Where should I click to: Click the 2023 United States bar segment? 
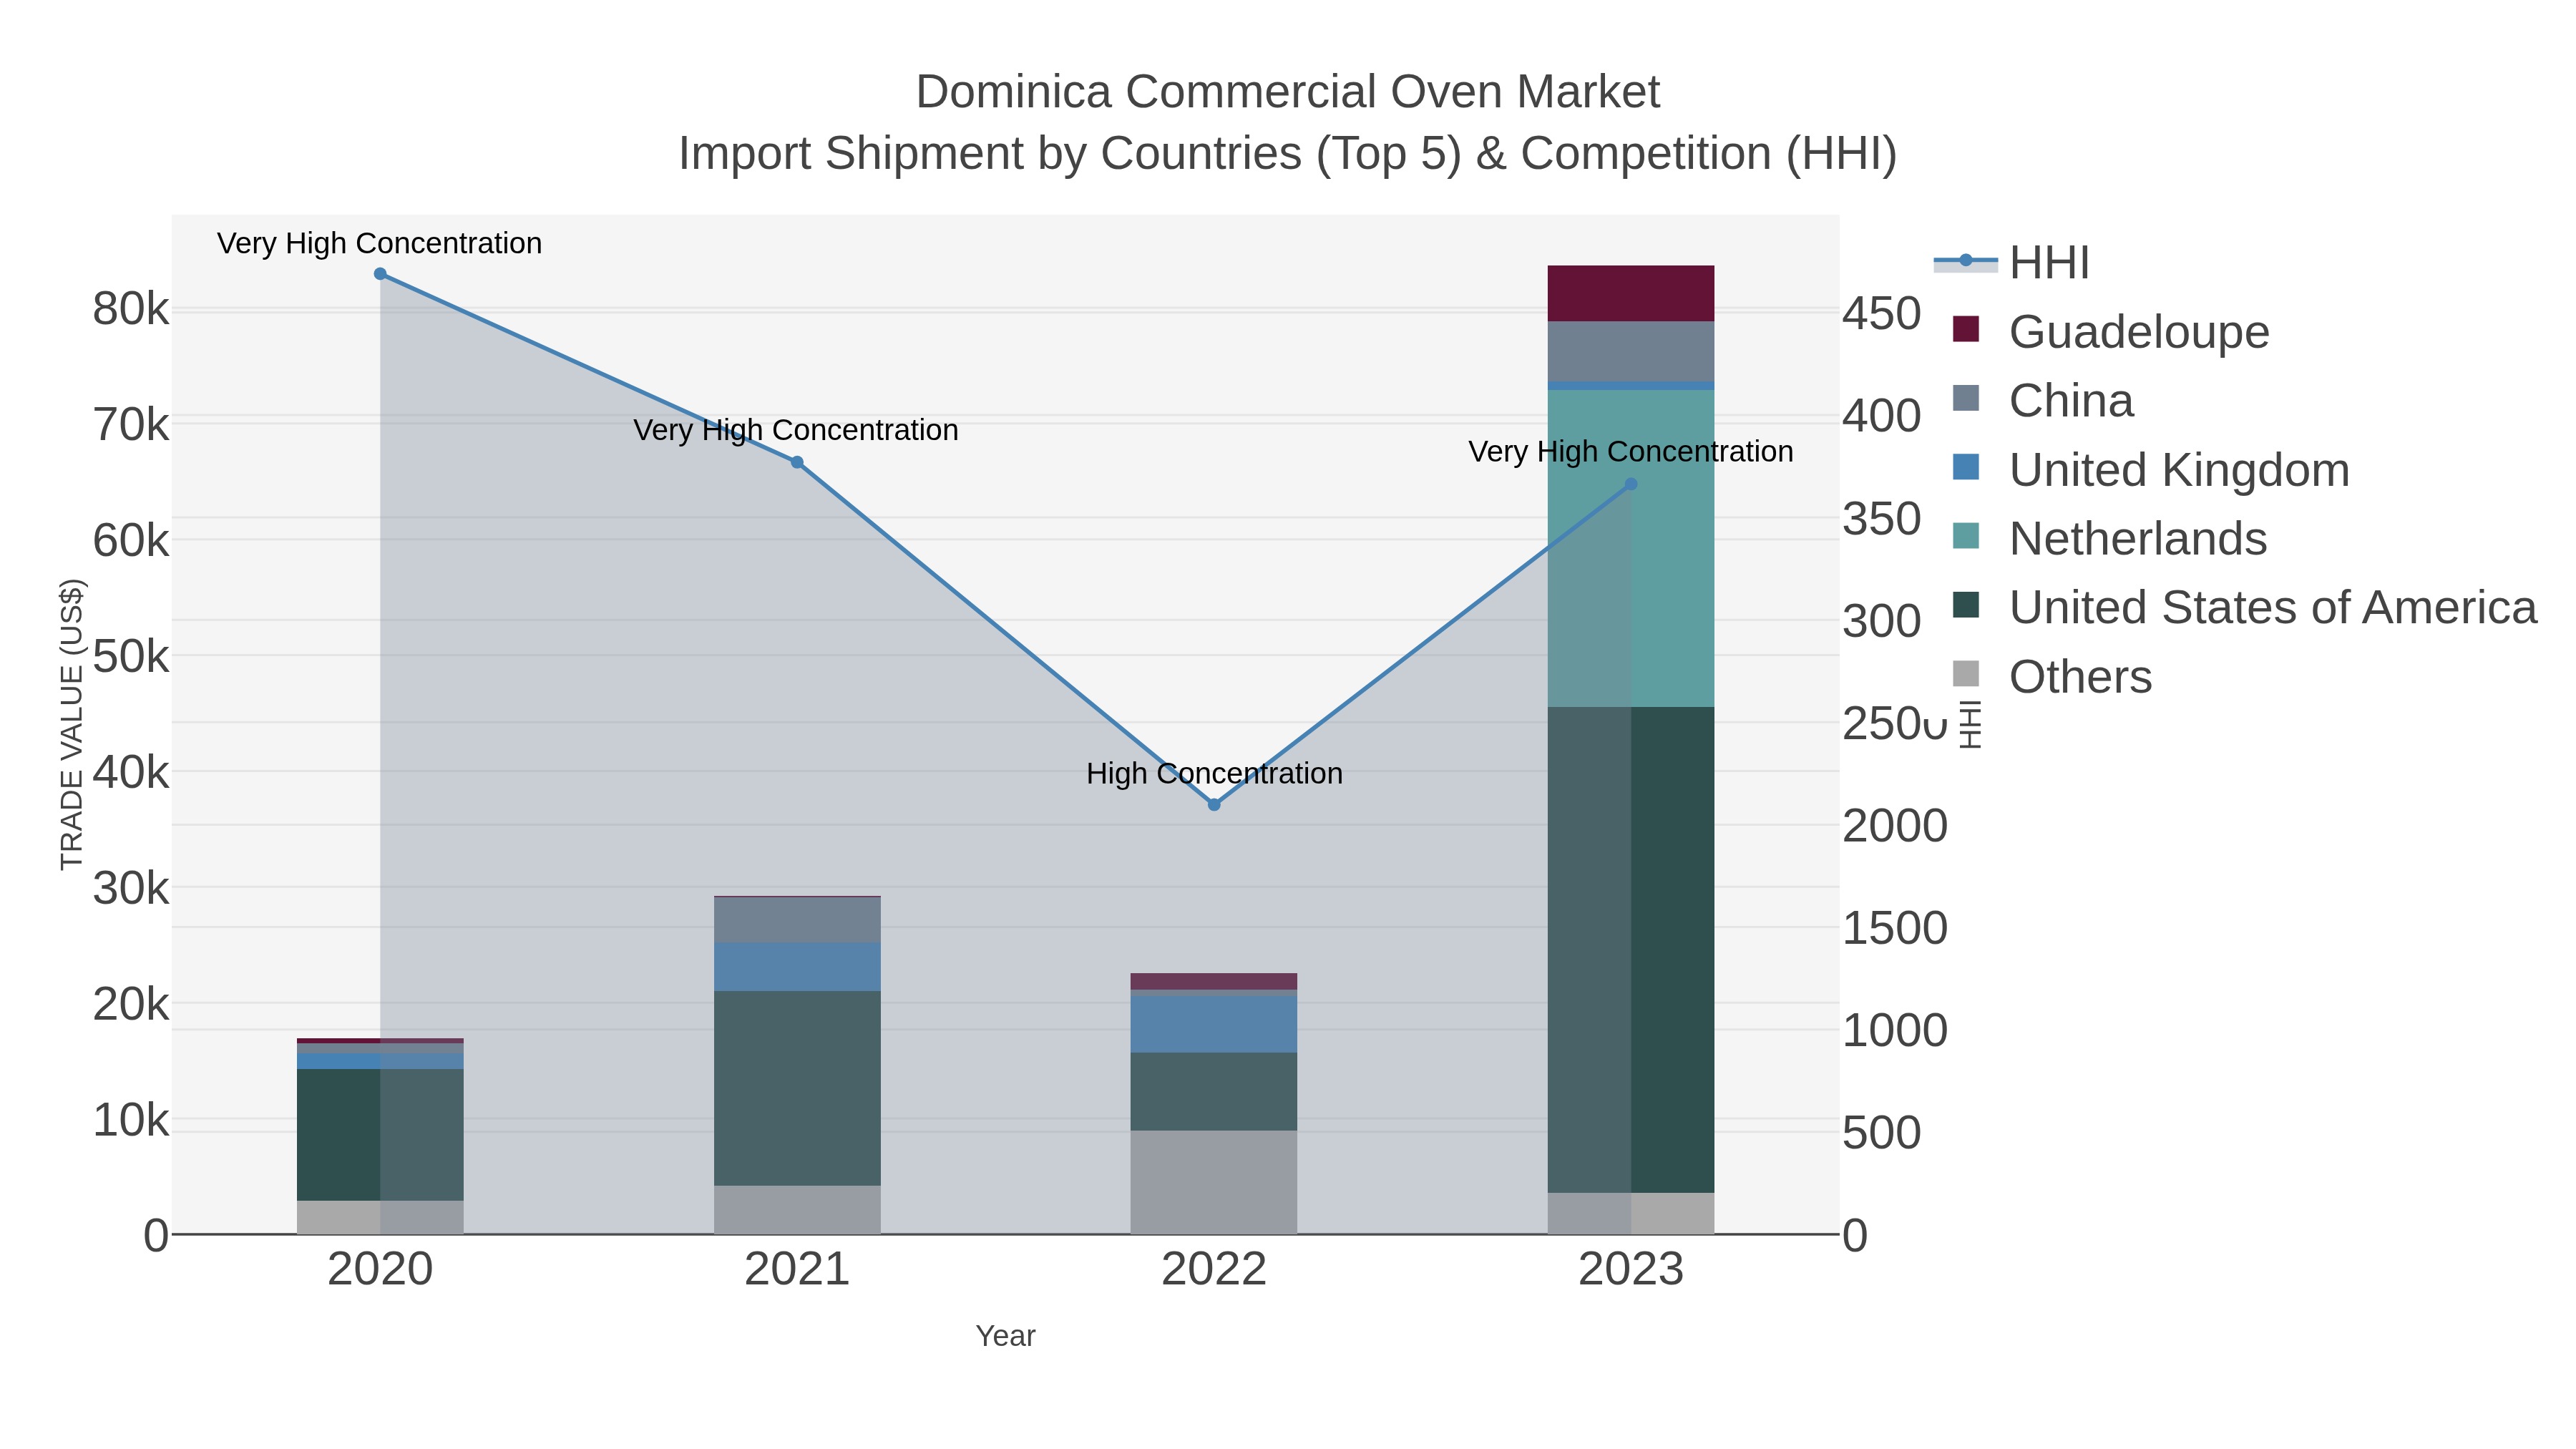click(1631, 950)
